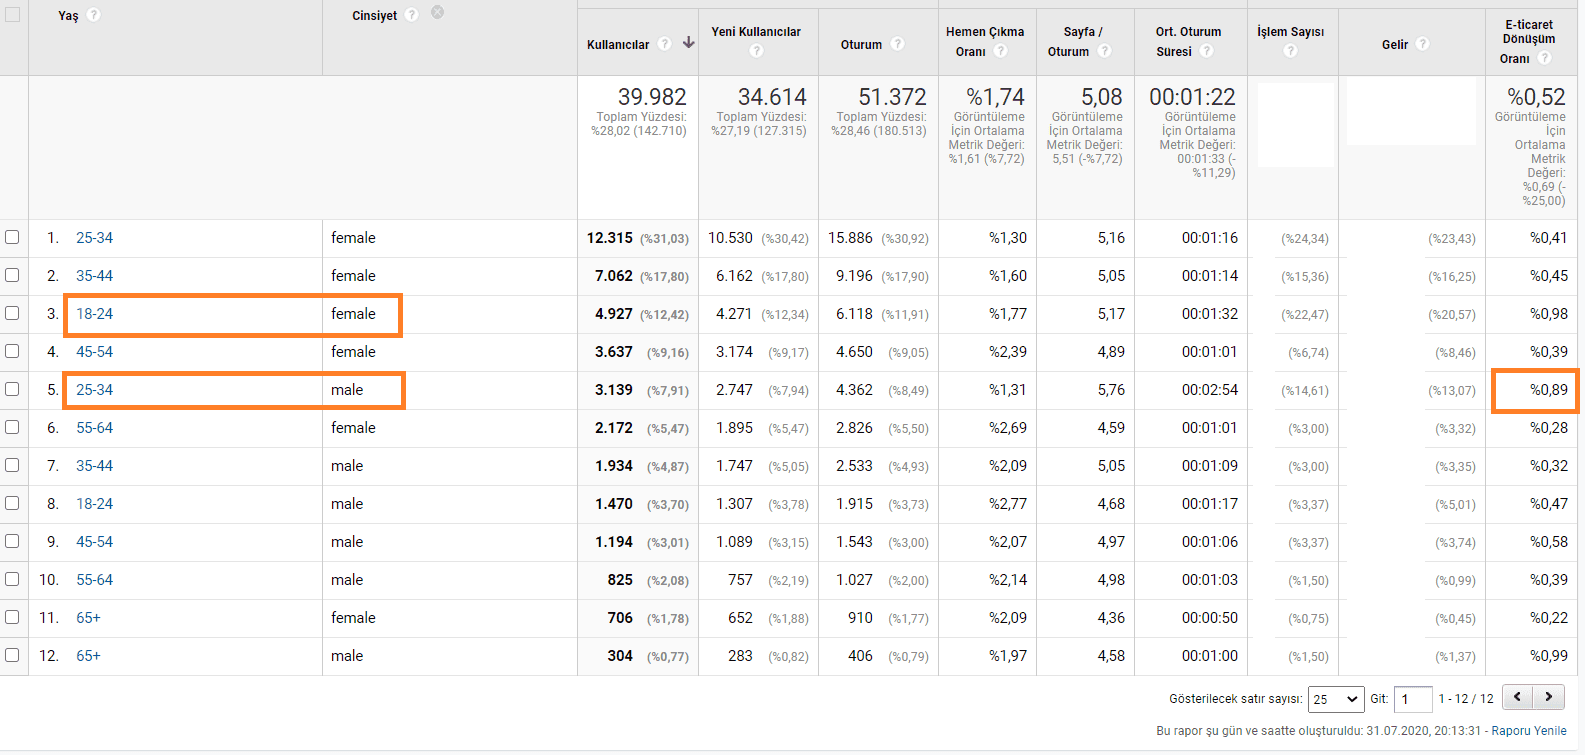The image size is (1585, 755).
Task: Open the 55-64 age link for female row
Action: click(x=94, y=428)
